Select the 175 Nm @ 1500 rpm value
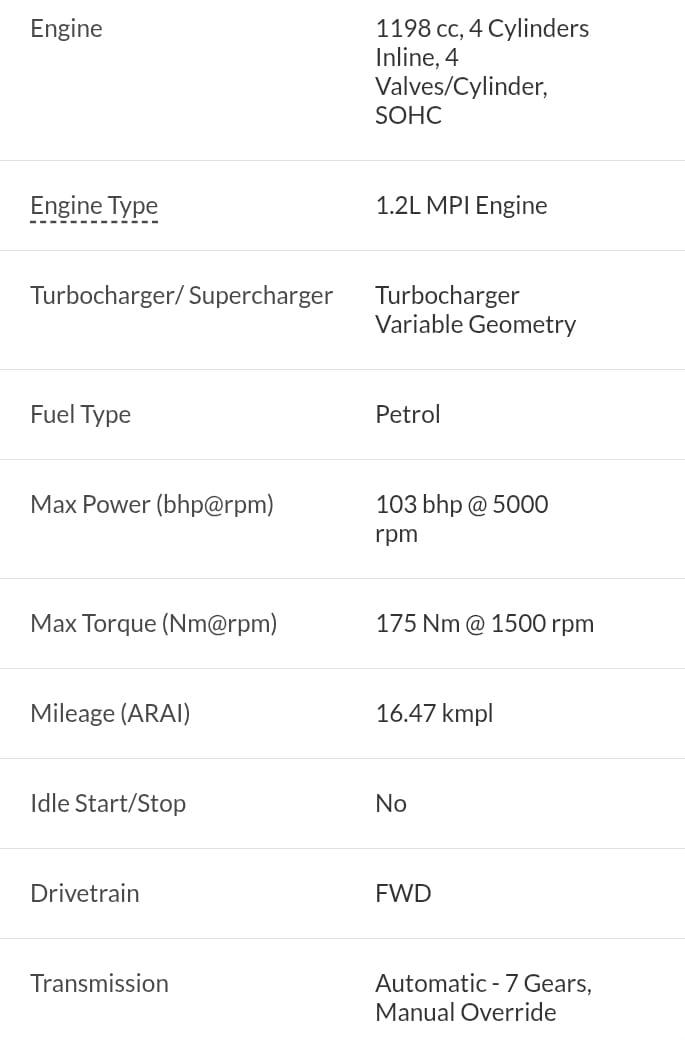The image size is (685, 1040). click(x=484, y=624)
